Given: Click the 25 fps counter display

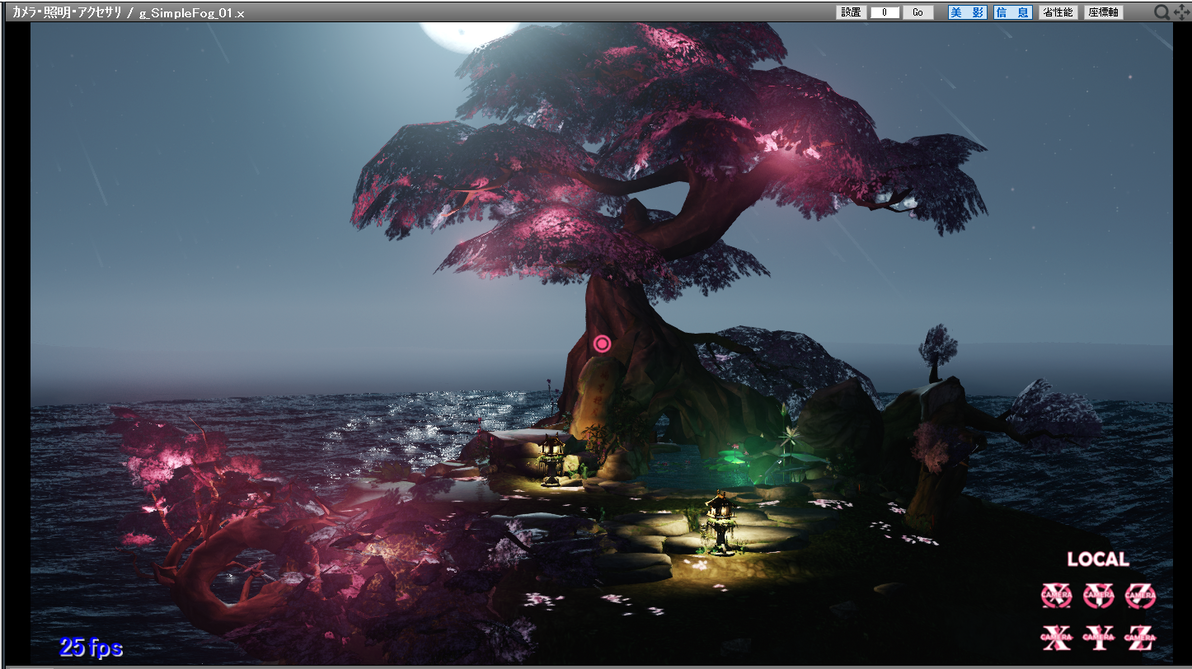Looking at the screenshot, I should pos(91,647).
